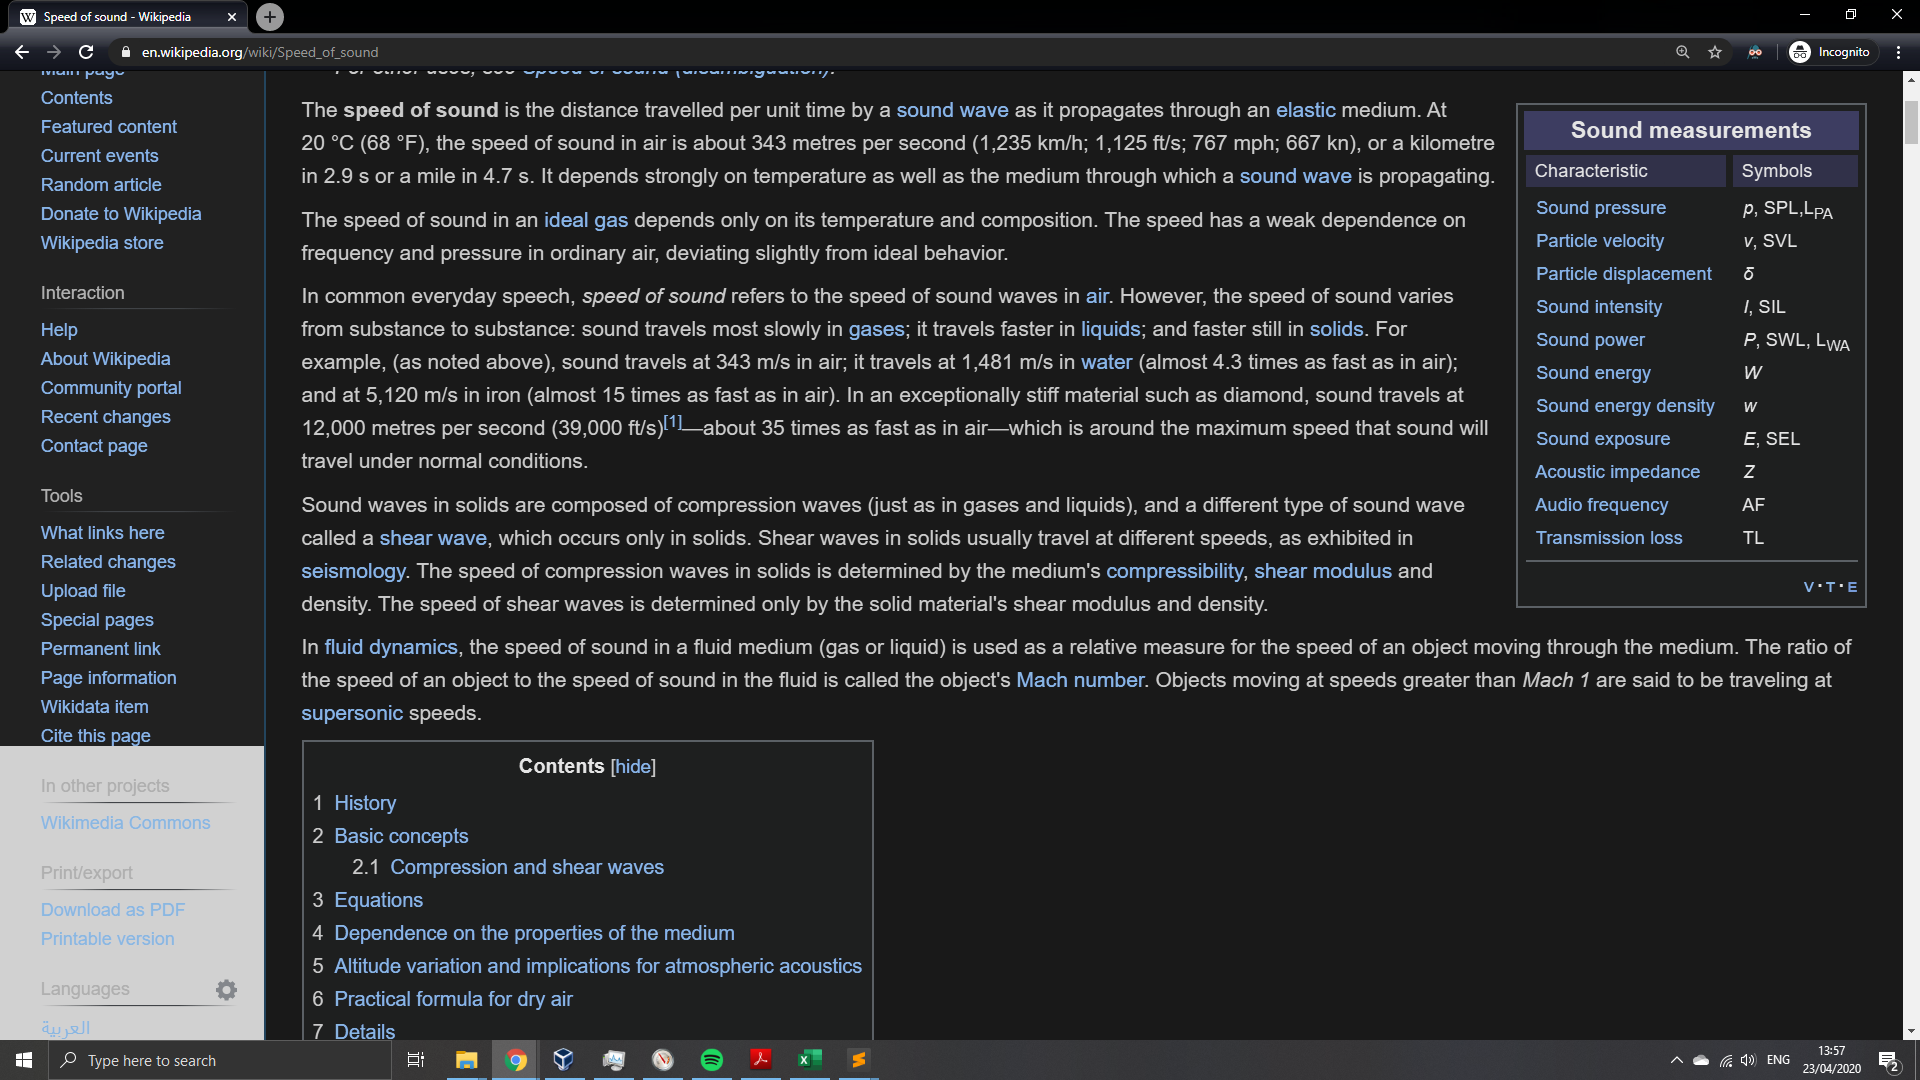Open the Windows Start menu
1920x1080 pixels.
click(20, 1060)
